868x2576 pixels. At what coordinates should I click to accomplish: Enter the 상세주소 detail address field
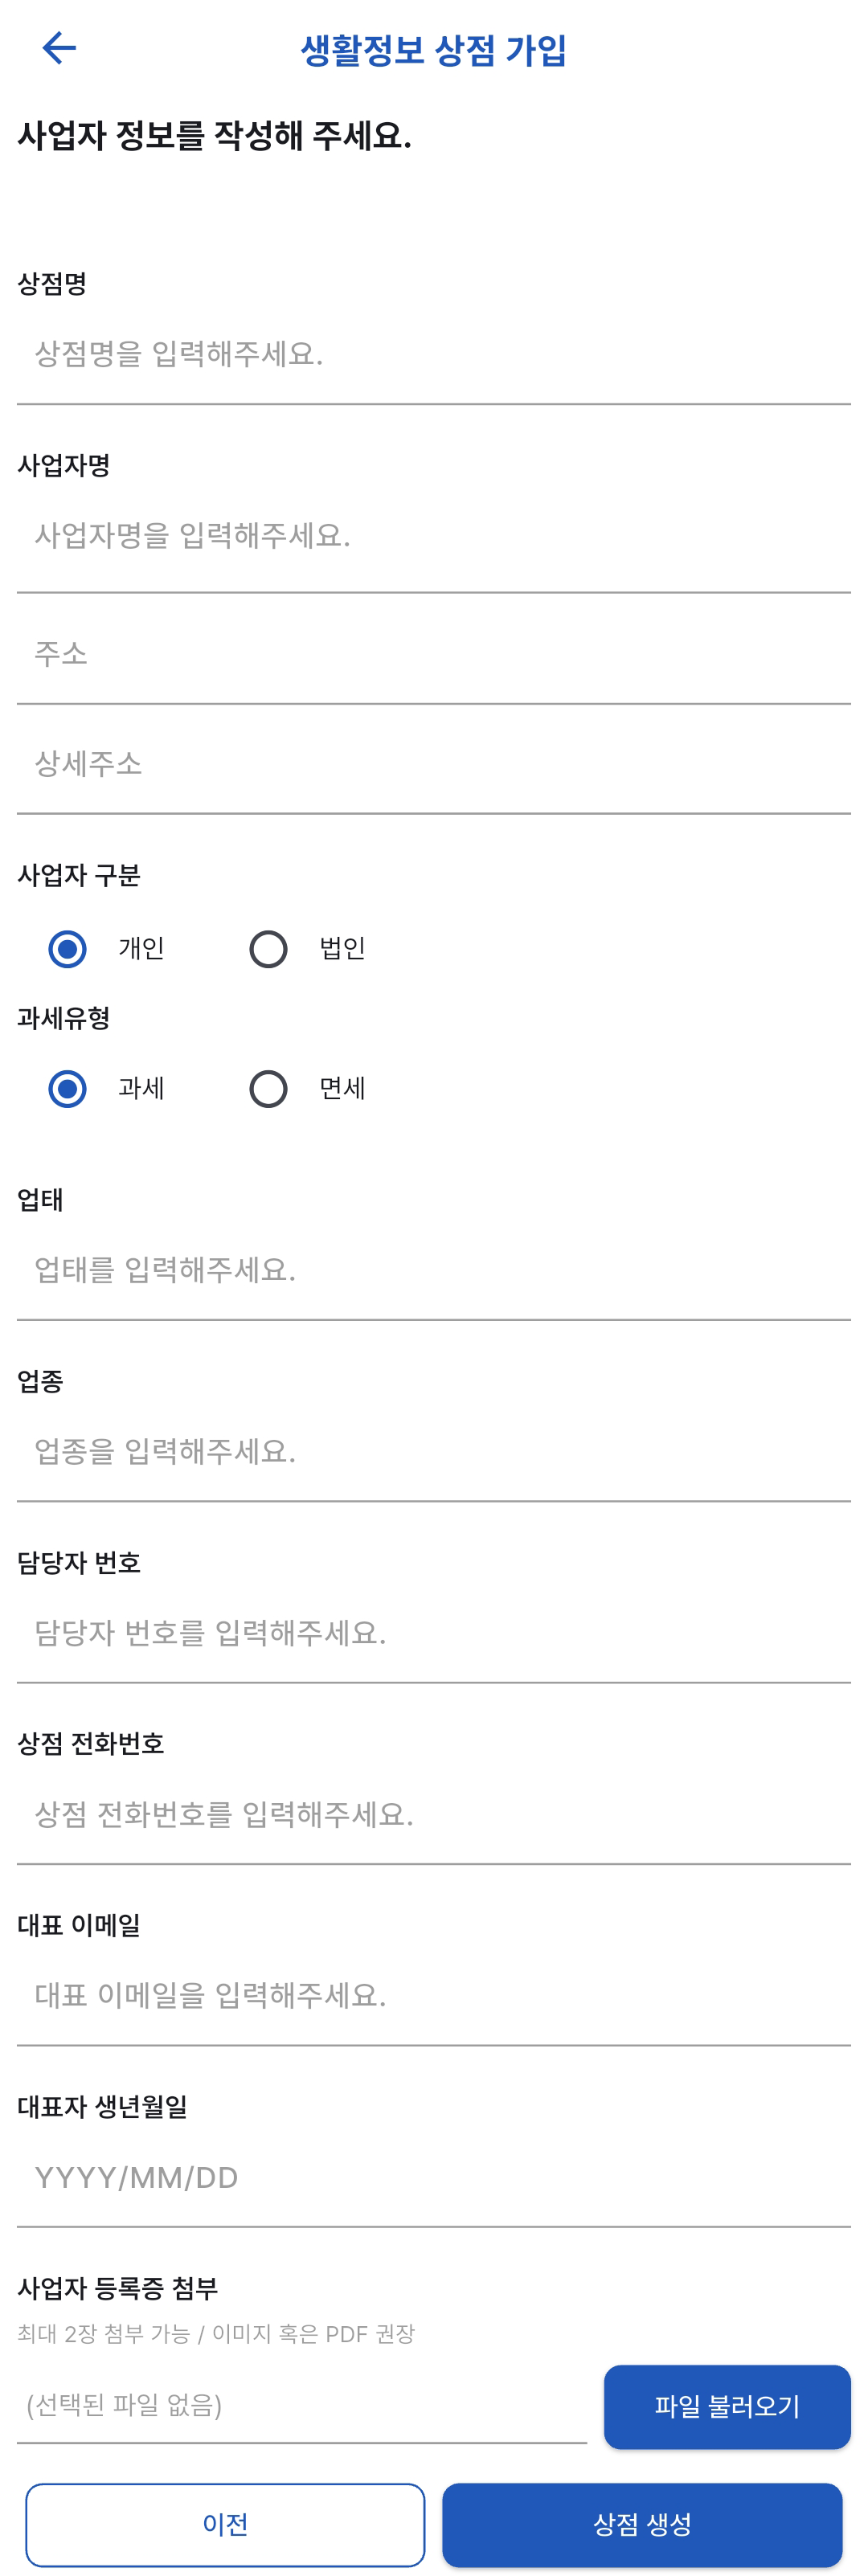433,764
